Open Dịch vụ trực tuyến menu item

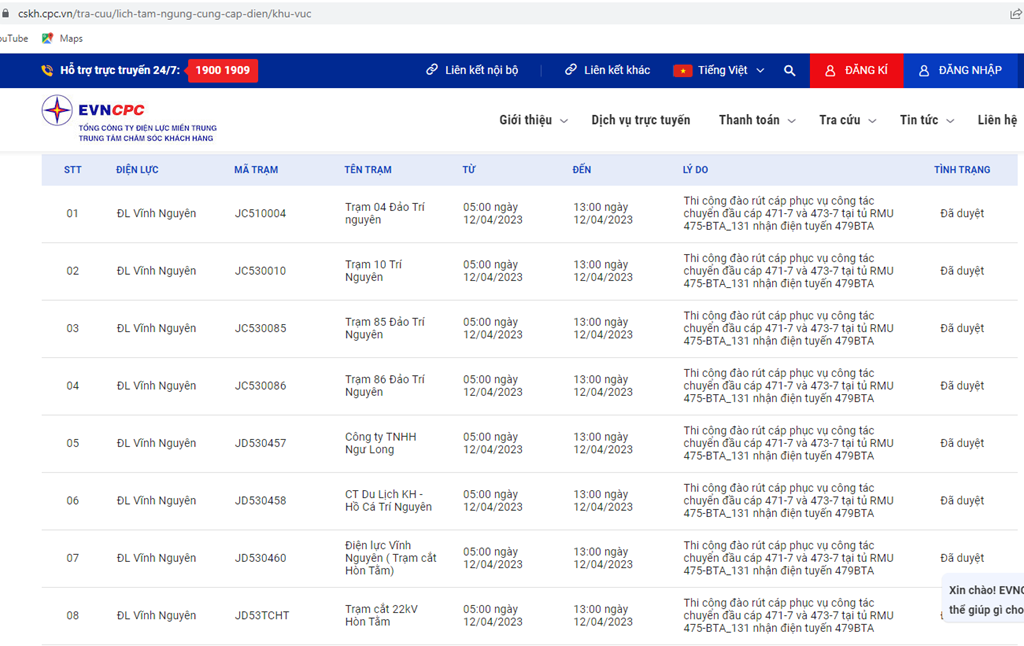640,120
